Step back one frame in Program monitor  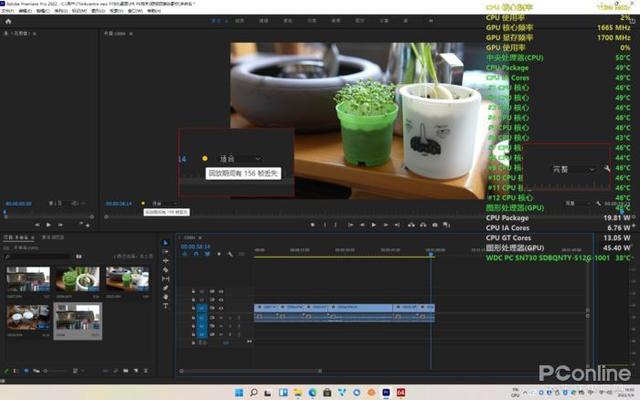[x=362, y=225]
